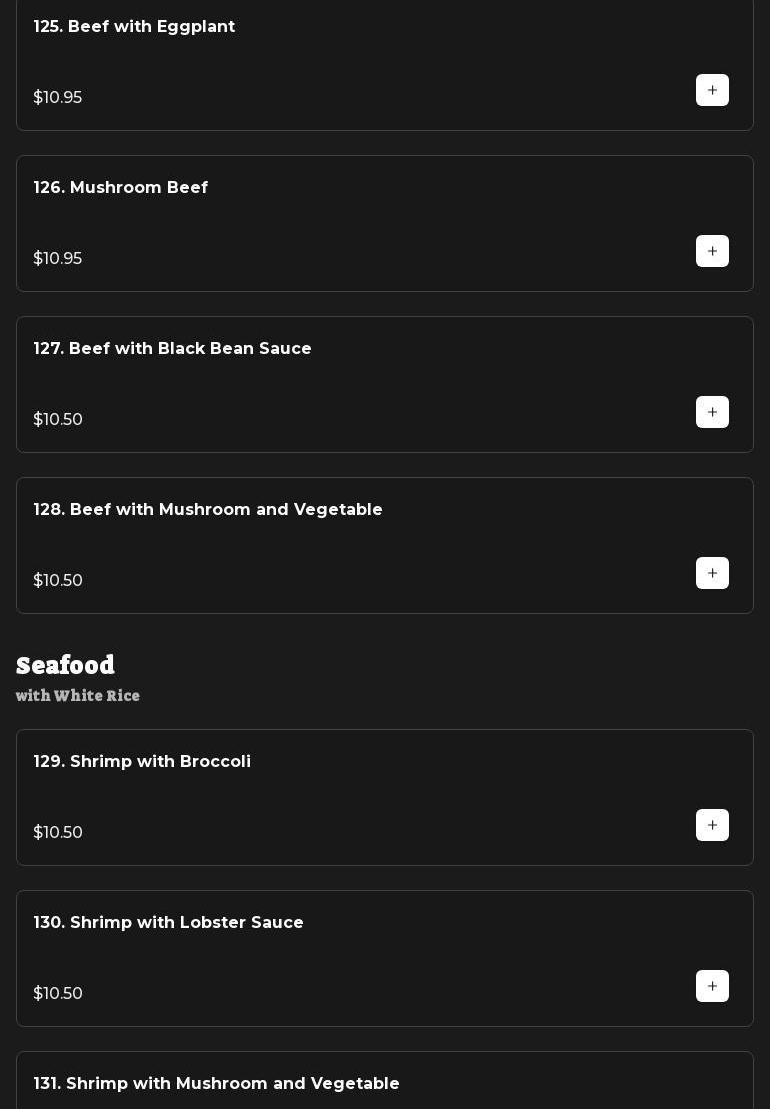Image resolution: width=770 pixels, height=1109 pixels.
Task: Click the $10.50 price under item 128
Action: click(x=58, y=581)
